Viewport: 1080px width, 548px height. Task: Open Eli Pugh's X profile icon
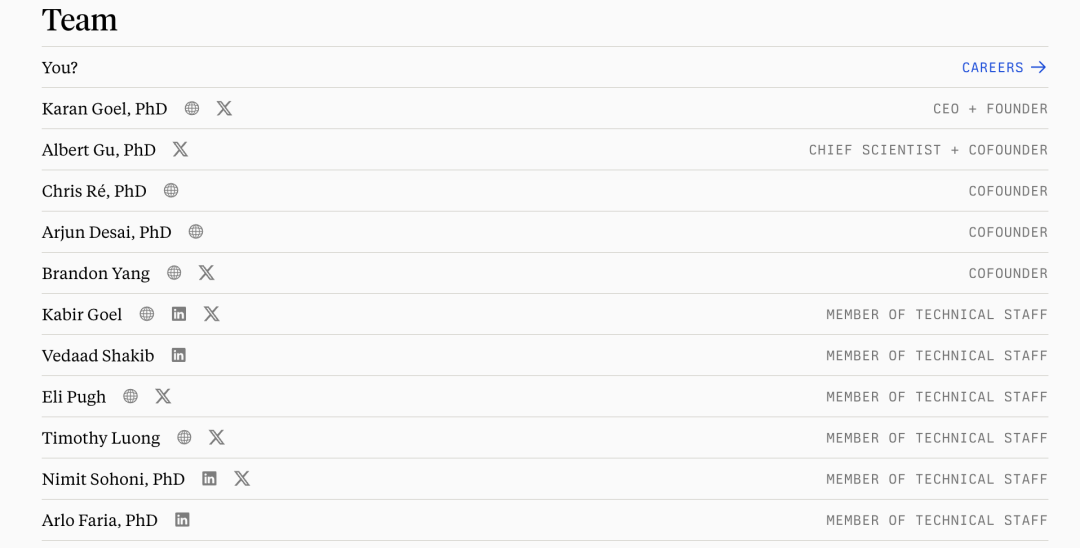click(x=163, y=396)
